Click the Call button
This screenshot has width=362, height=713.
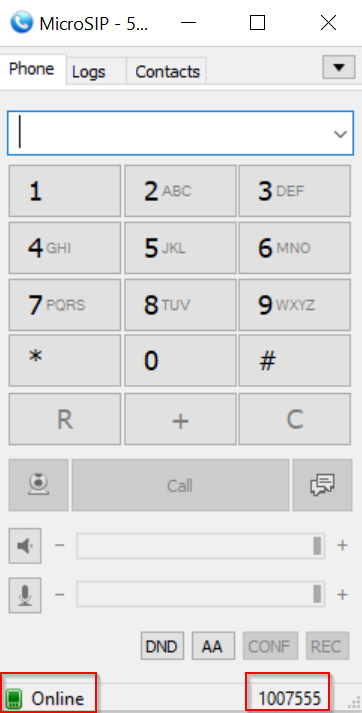click(180, 485)
